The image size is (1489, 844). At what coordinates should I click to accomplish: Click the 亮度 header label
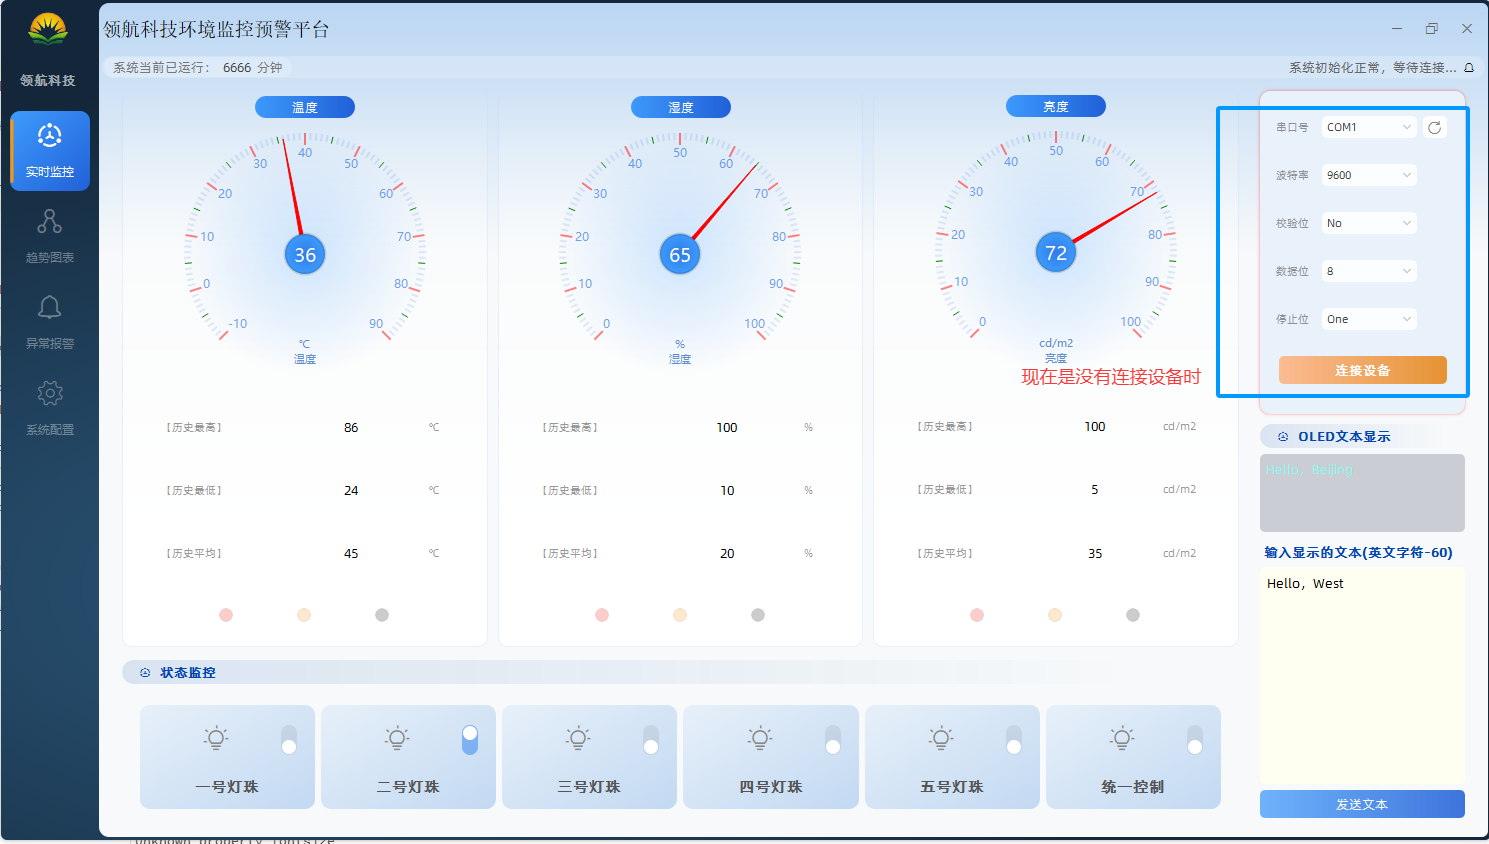pos(1056,106)
